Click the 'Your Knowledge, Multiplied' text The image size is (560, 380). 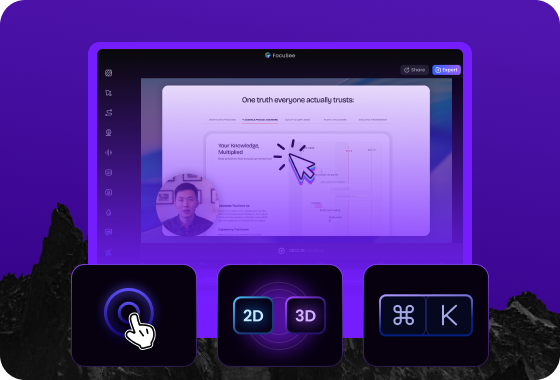[x=239, y=149]
